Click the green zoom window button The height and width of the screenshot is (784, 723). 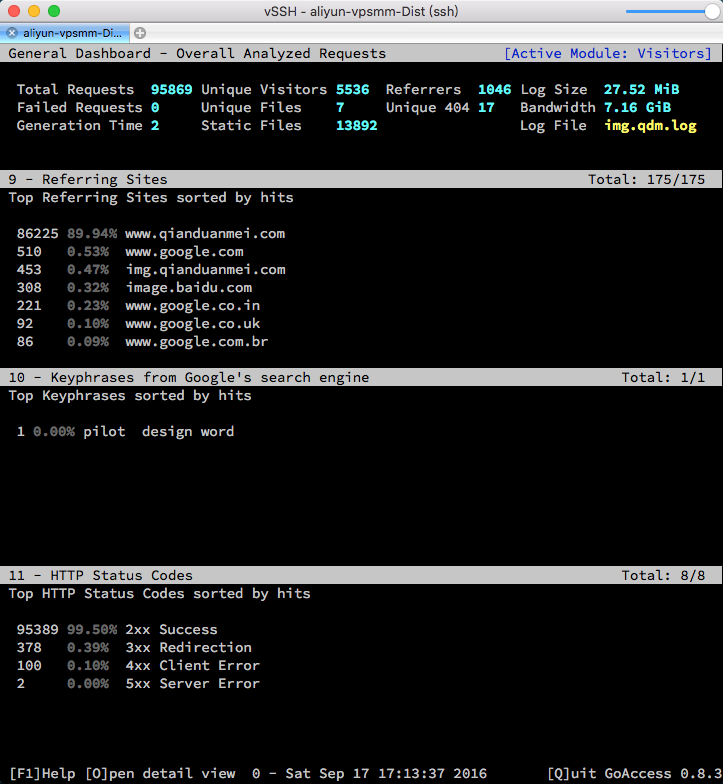coord(53,10)
